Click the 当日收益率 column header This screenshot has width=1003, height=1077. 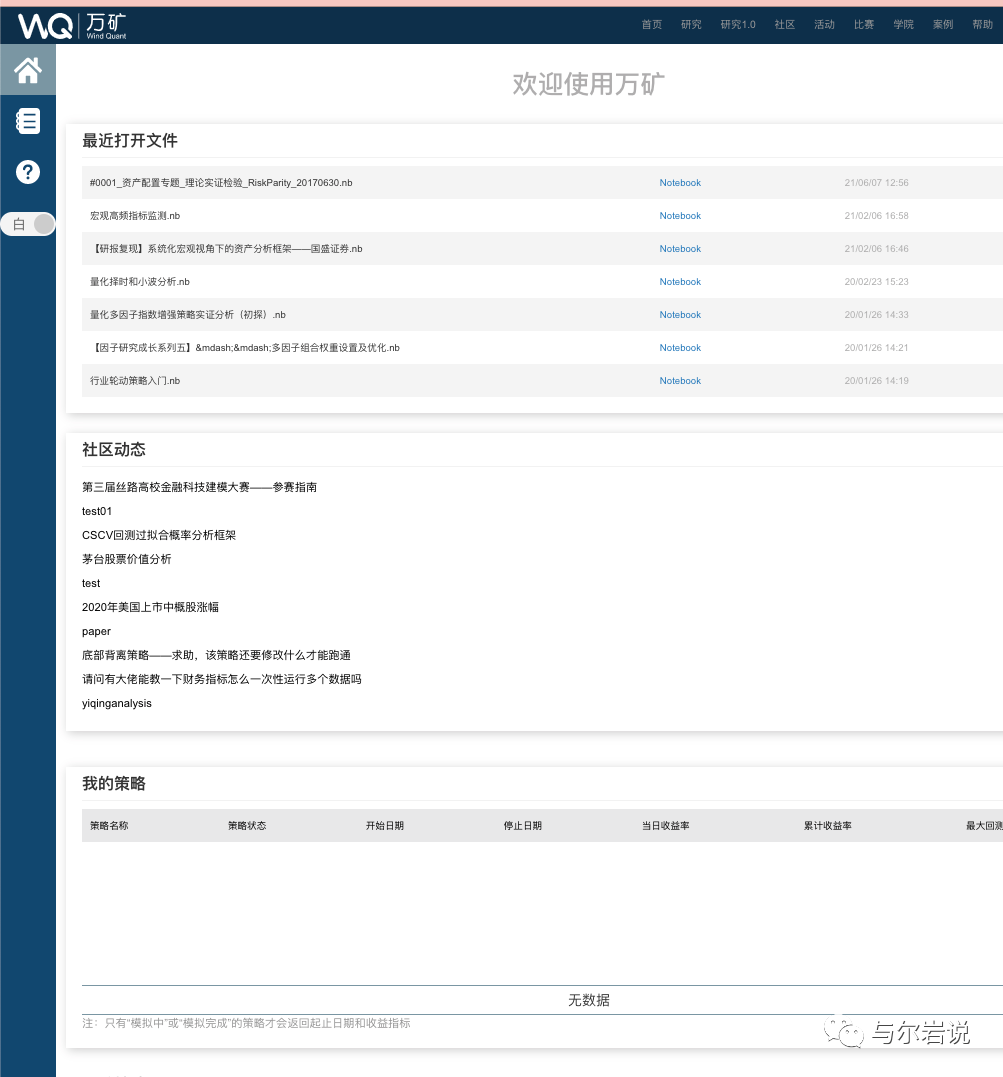[x=666, y=826]
